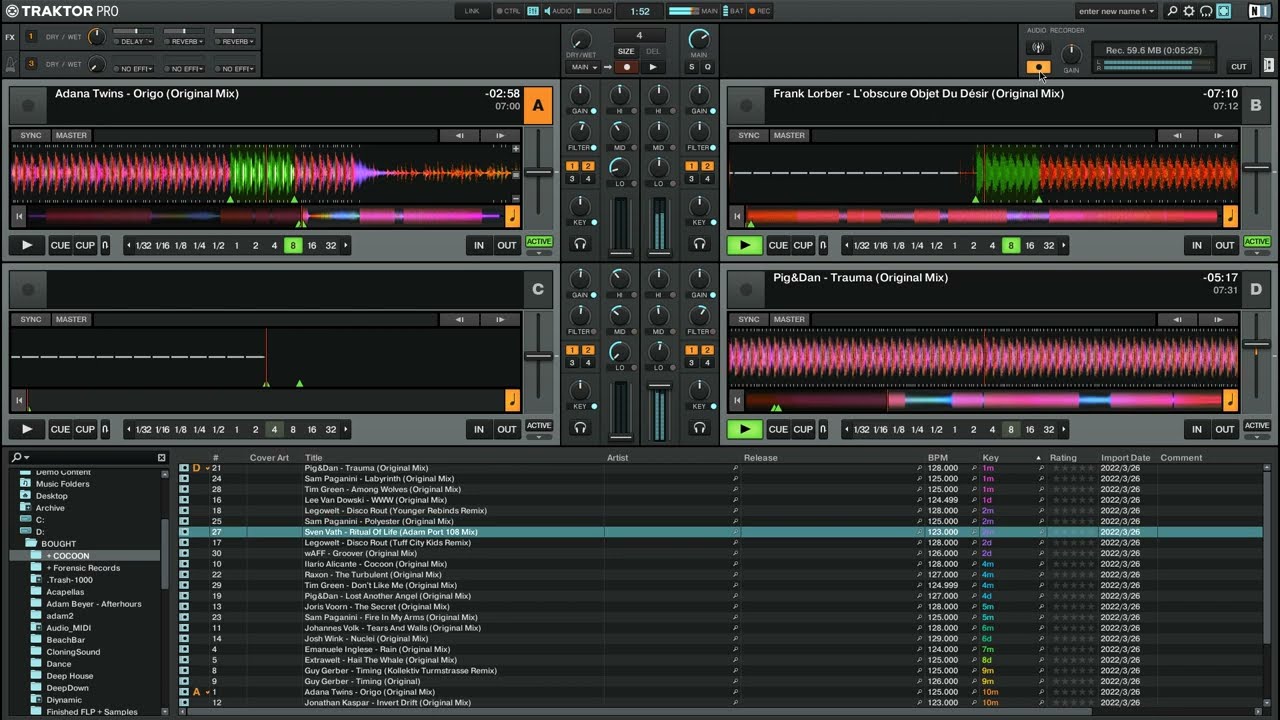Image resolution: width=1280 pixels, height=720 pixels.
Task: Set loop OUT point on Deck D
Action: tap(1225, 429)
